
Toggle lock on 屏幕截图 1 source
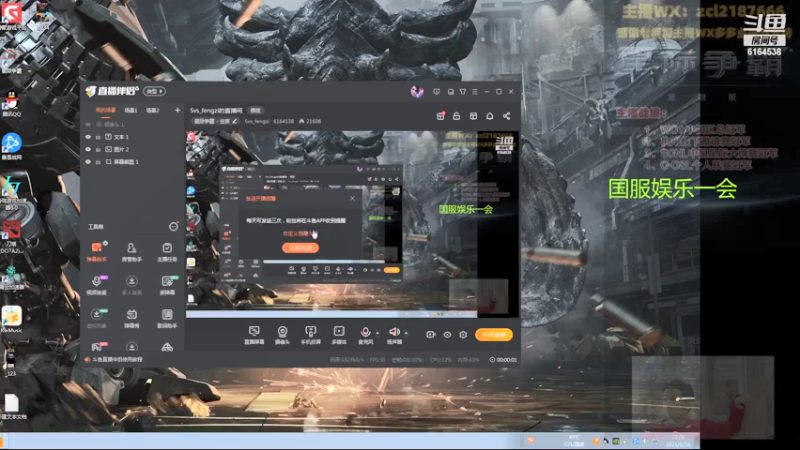[x=98, y=162]
